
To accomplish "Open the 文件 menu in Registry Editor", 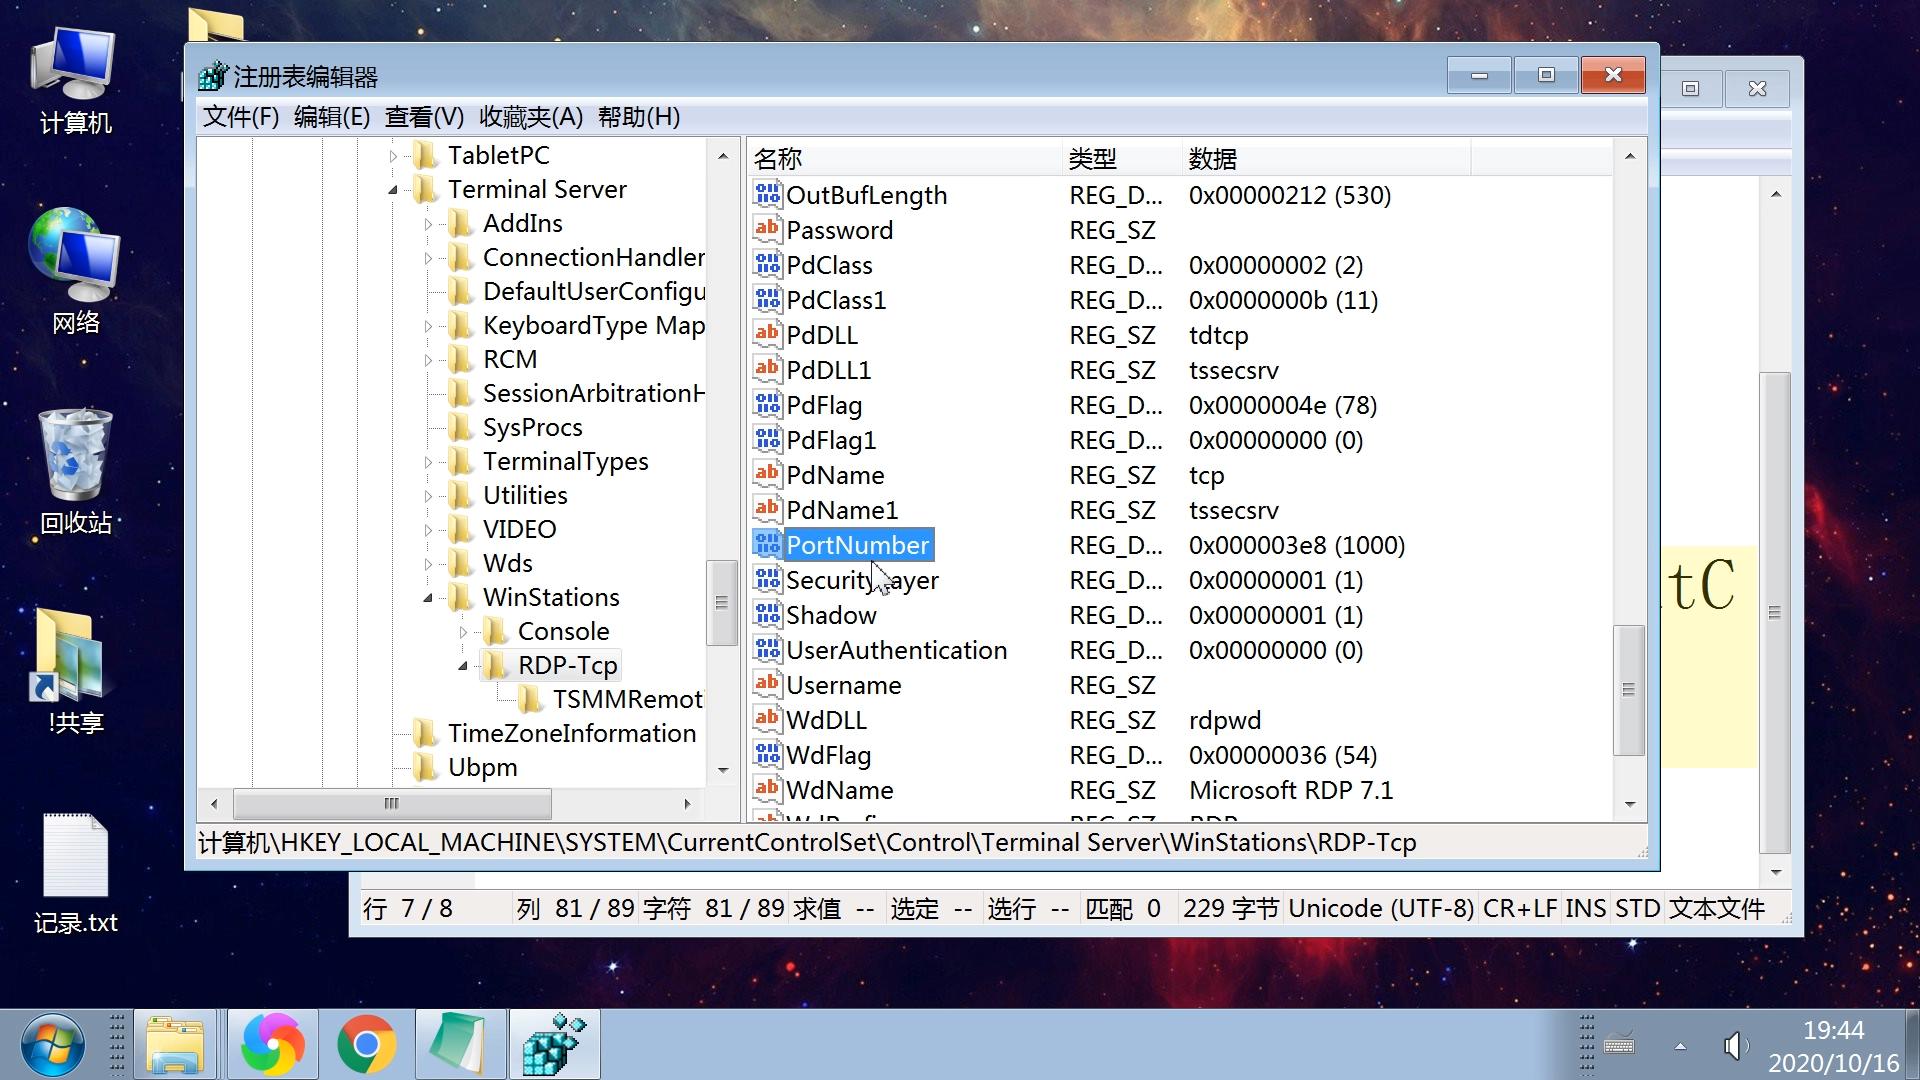I will coord(244,116).
